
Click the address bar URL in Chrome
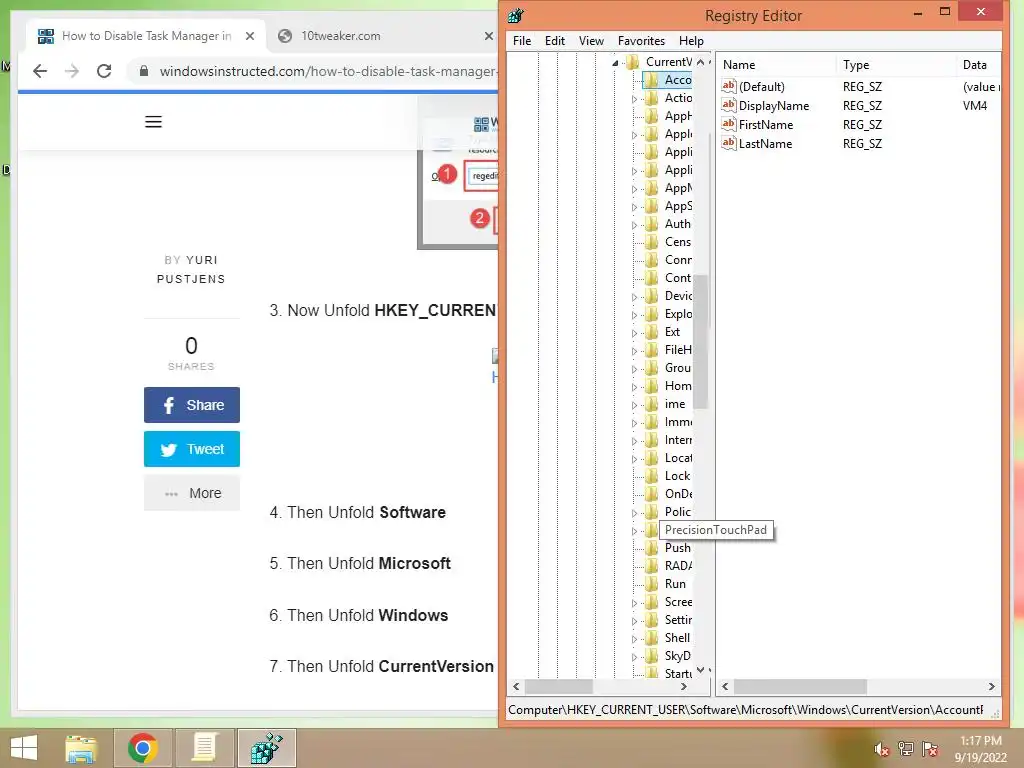(x=328, y=71)
